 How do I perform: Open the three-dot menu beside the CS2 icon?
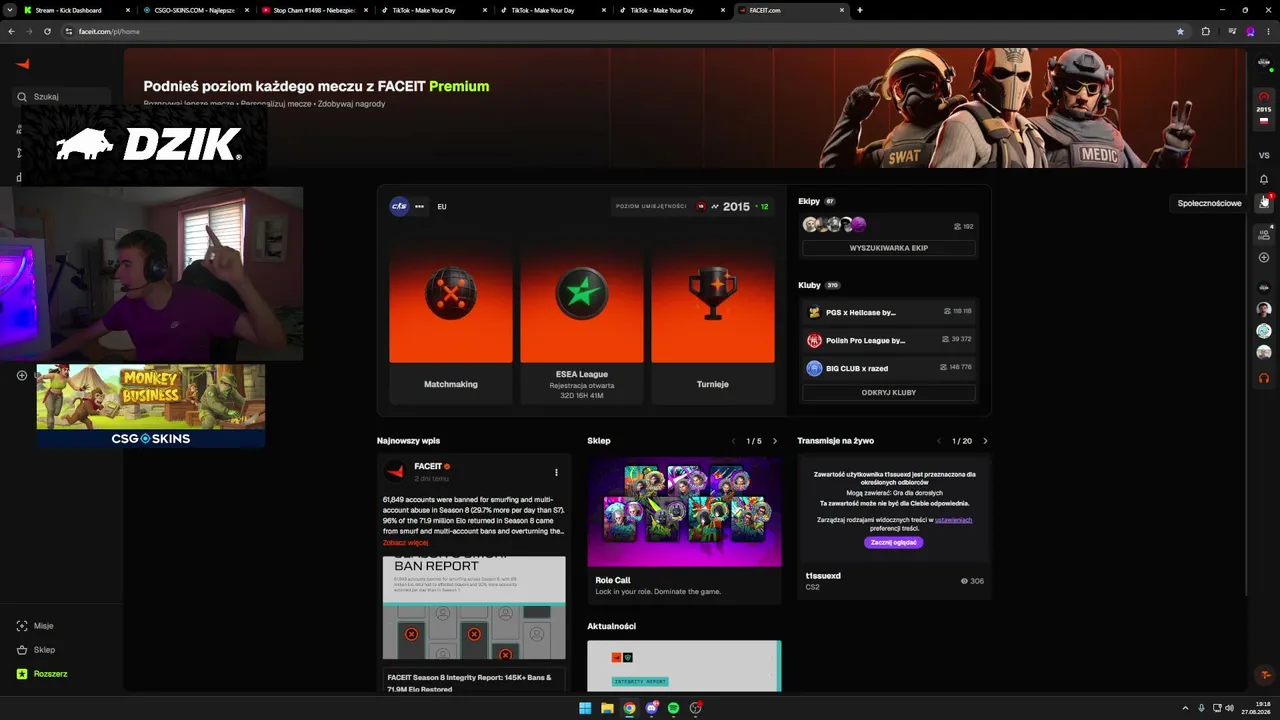click(419, 207)
